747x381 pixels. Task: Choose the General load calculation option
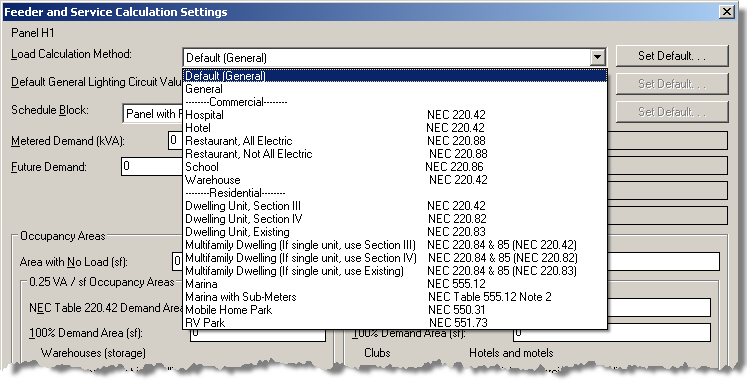pyautogui.click(x=395, y=89)
